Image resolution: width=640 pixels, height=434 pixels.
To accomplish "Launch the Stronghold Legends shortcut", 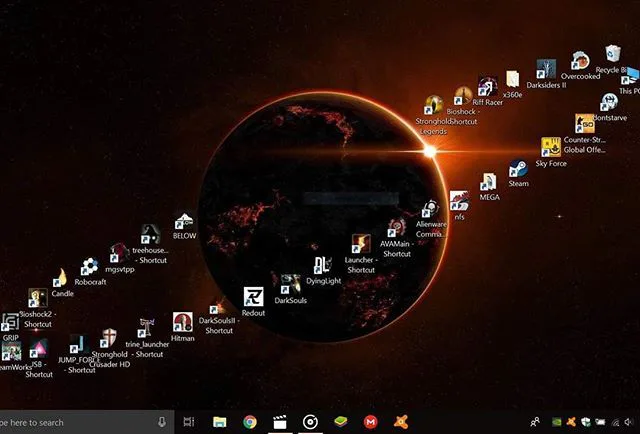I will pos(433,105).
